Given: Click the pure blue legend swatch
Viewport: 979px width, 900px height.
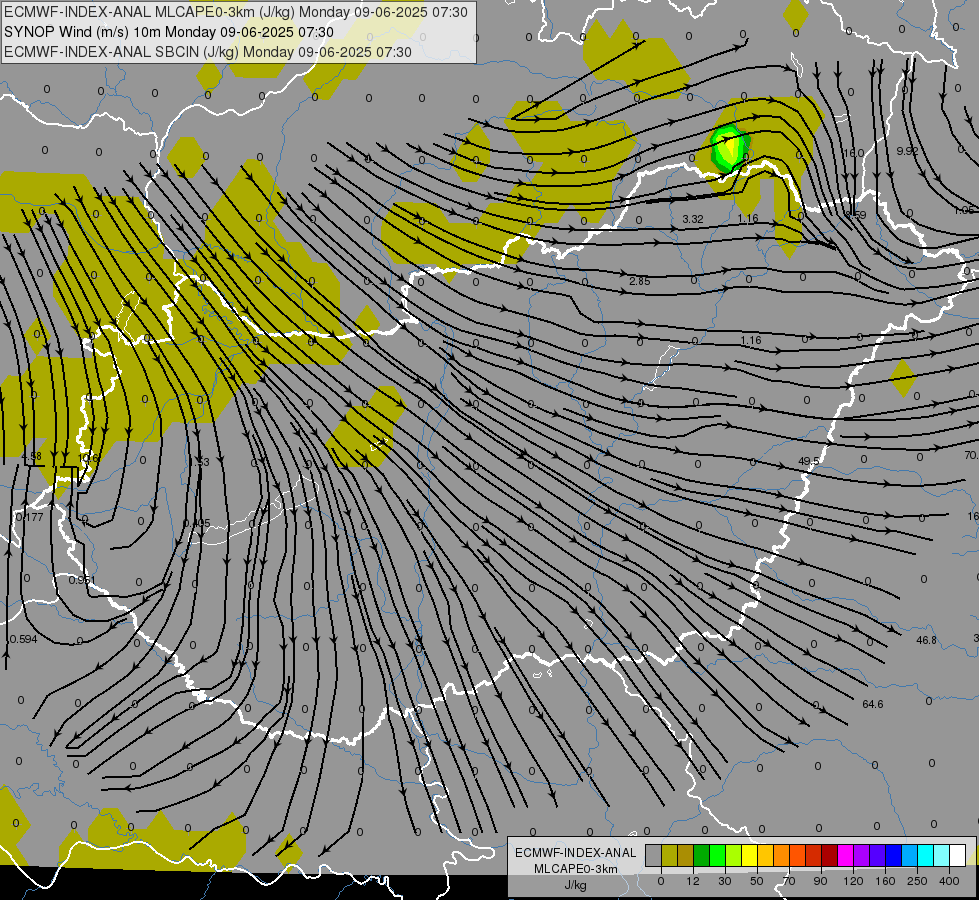Looking at the screenshot, I should (893, 855).
